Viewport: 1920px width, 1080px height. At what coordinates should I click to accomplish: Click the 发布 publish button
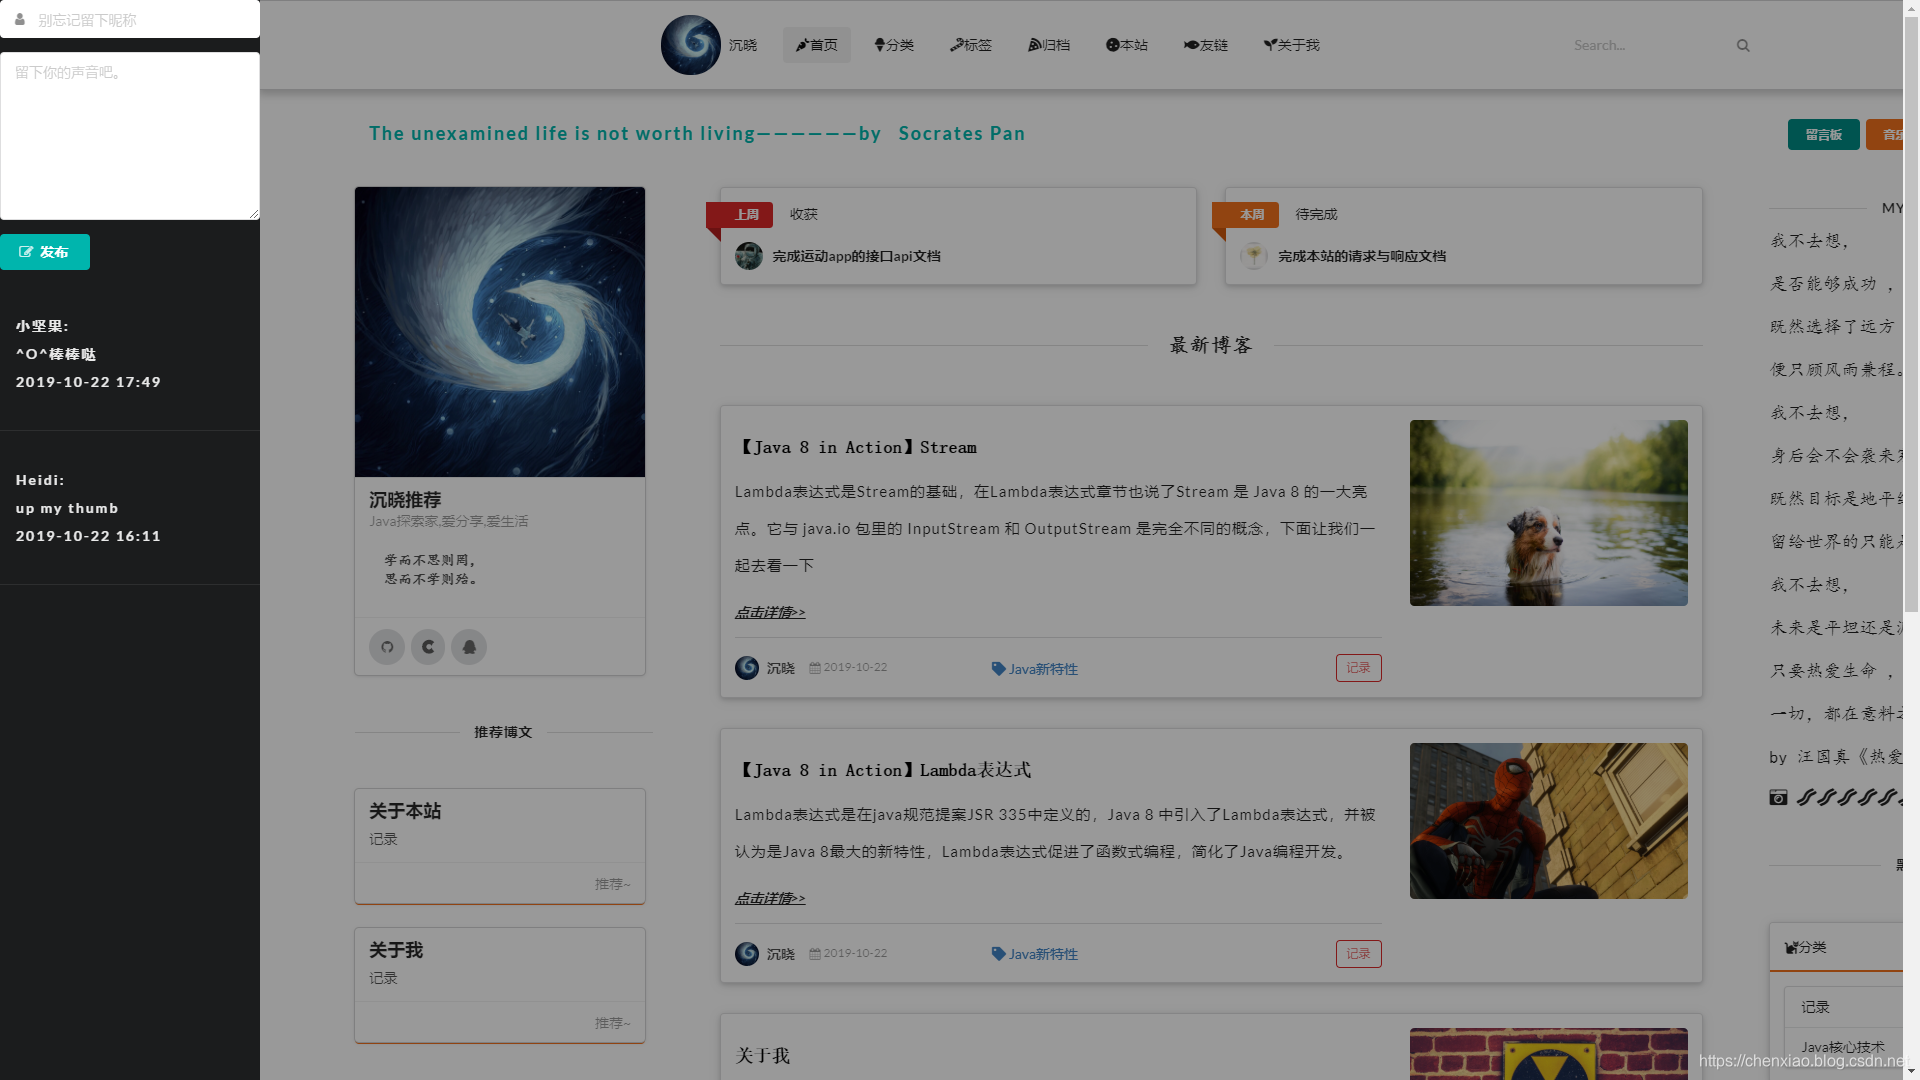pyautogui.click(x=46, y=252)
